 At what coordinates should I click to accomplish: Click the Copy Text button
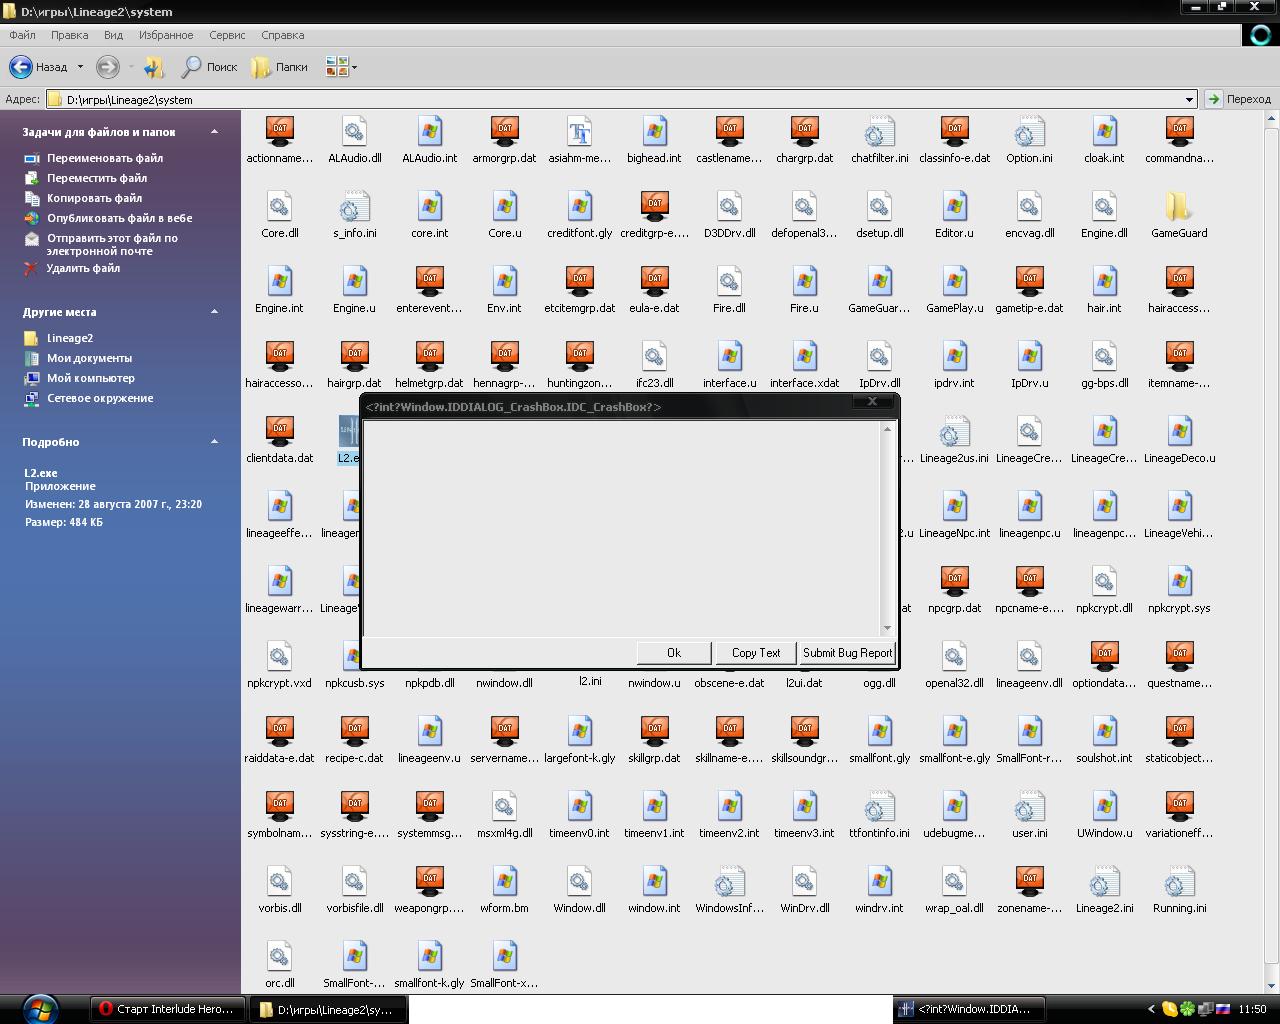click(756, 653)
